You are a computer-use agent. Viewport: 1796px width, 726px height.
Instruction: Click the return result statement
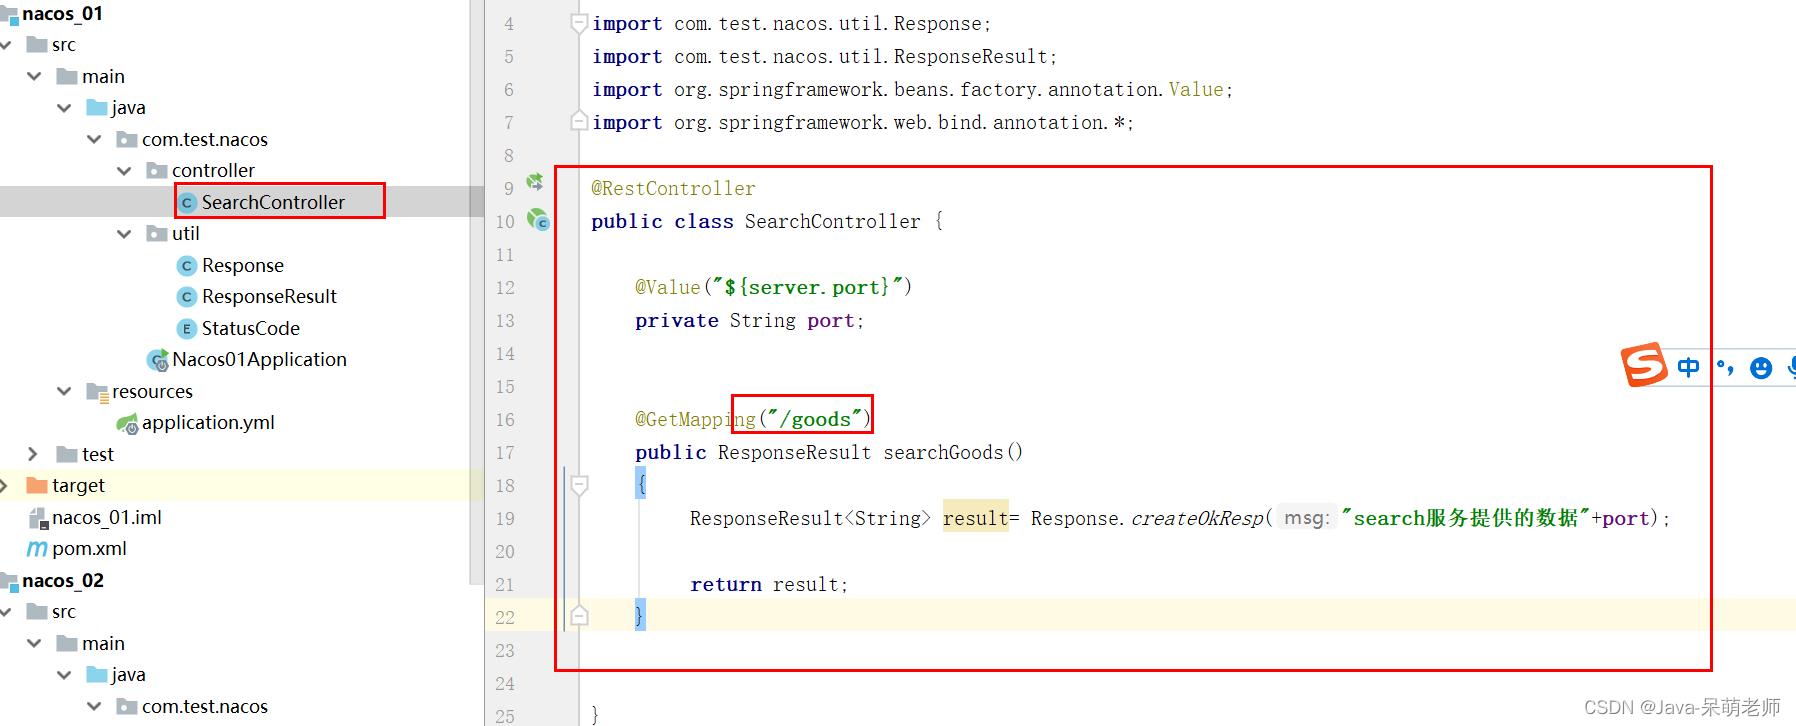769,584
